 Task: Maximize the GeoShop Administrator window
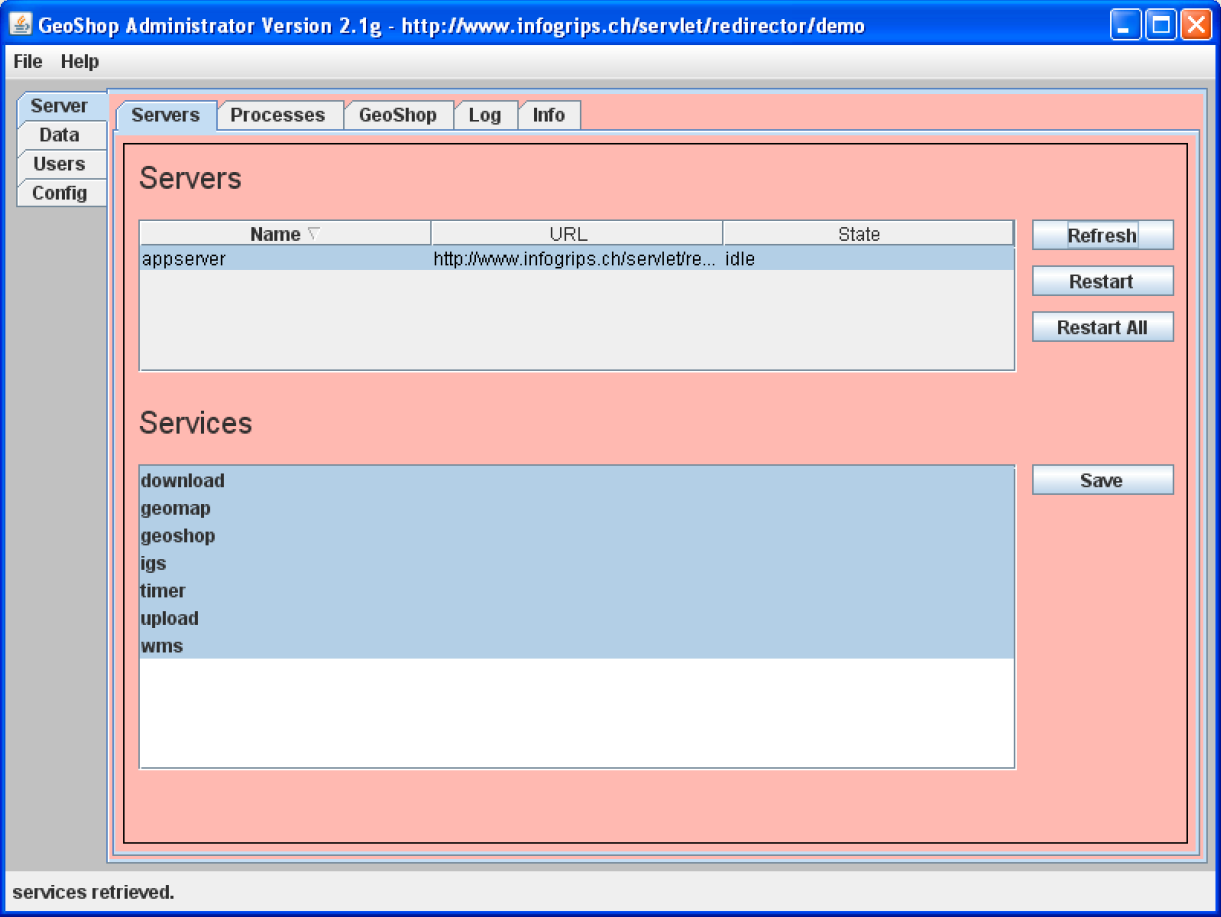1160,25
